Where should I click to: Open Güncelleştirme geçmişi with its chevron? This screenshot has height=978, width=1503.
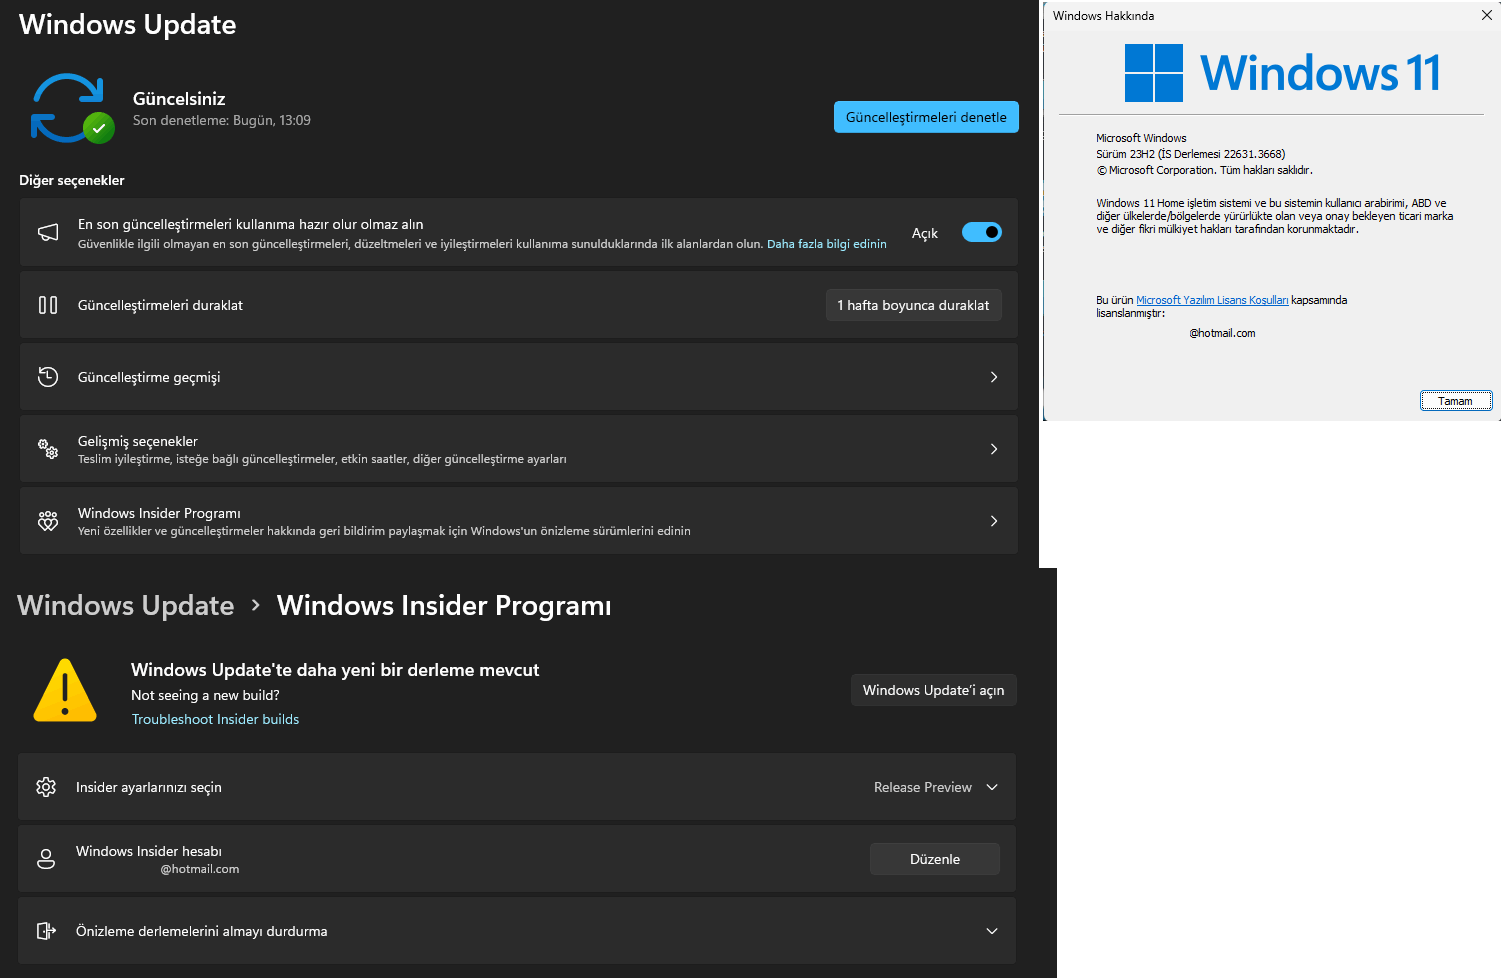[994, 377]
